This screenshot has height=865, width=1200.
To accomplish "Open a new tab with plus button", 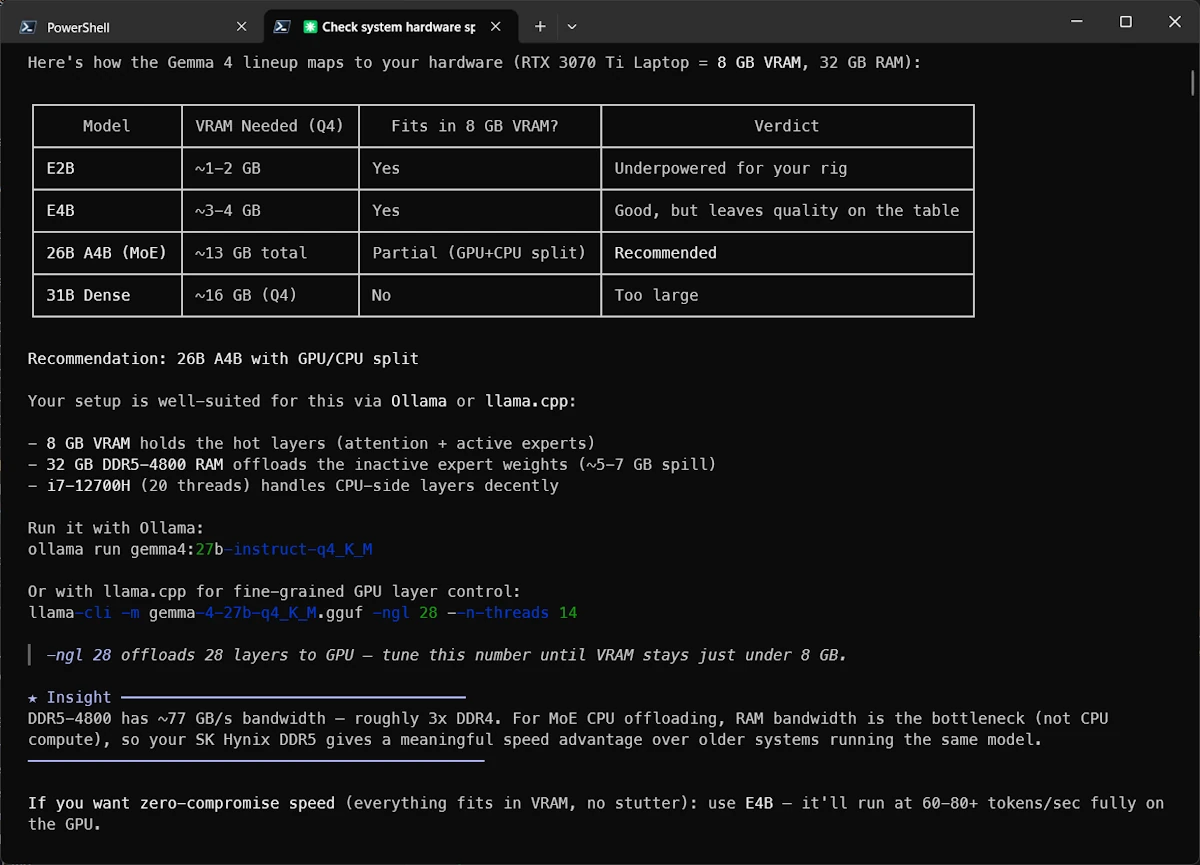I will tap(540, 27).
